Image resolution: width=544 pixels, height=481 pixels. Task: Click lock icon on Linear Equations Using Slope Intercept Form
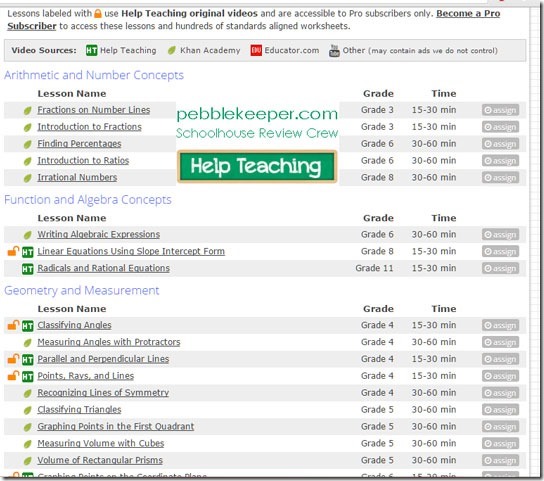[x=13, y=251]
